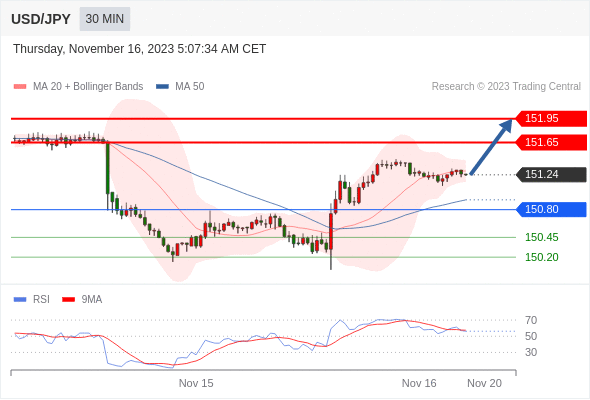
Task: Toggle MA 20 + Bollinger Bands legend swatch
Action: [x=20, y=87]
